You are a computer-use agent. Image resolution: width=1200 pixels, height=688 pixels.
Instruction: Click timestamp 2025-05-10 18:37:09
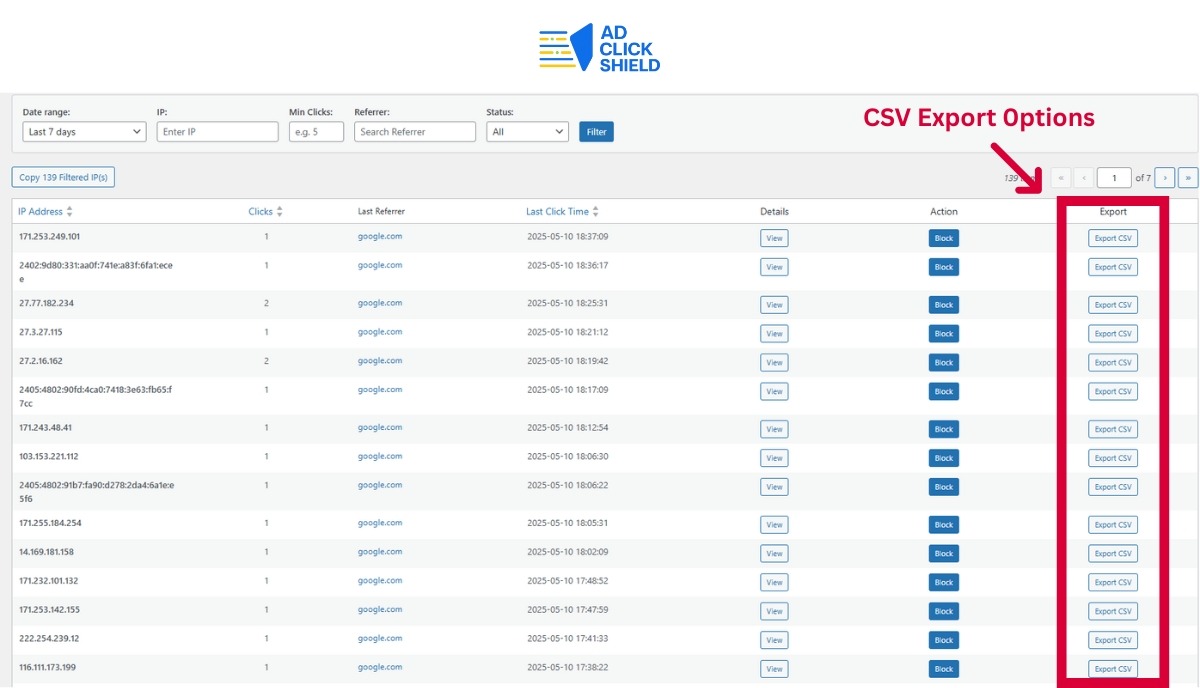pyautogui.click(x=568, y=236)
